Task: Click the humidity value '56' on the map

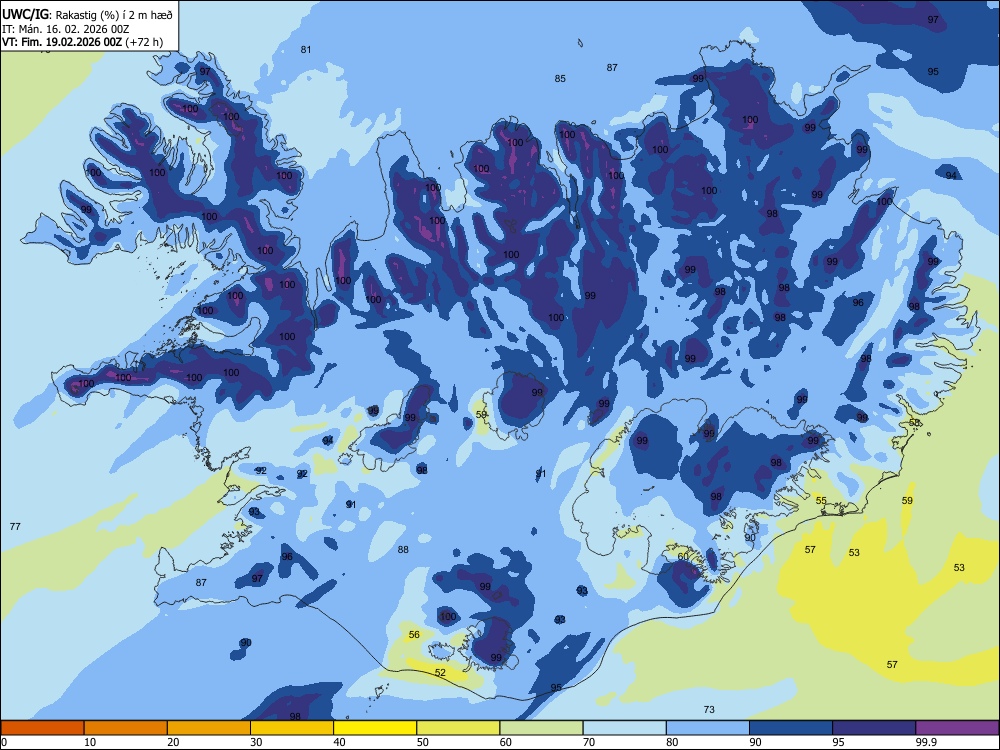Action: click(x=415, y=635)
